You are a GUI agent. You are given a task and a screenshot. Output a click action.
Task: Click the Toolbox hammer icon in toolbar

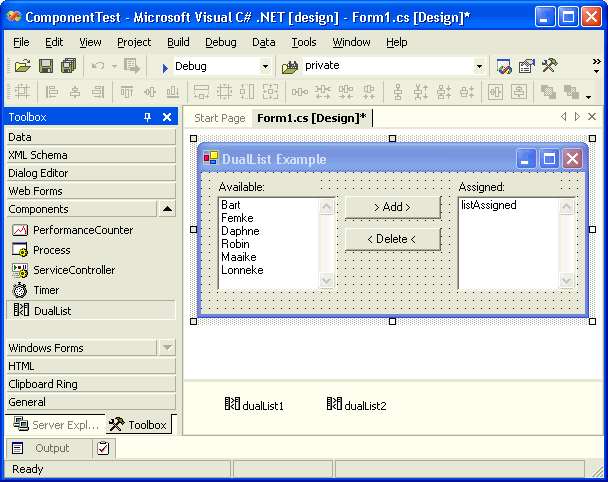pyautogui.click(x=549, y=65)
